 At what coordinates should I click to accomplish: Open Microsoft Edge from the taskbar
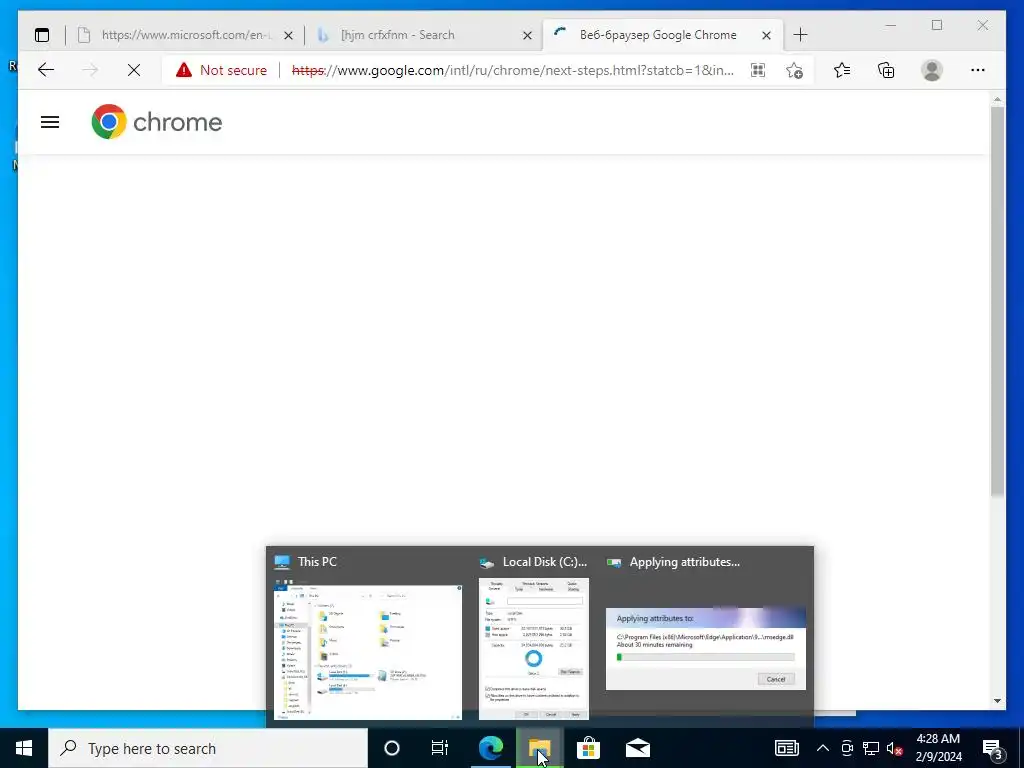(490, 748)
